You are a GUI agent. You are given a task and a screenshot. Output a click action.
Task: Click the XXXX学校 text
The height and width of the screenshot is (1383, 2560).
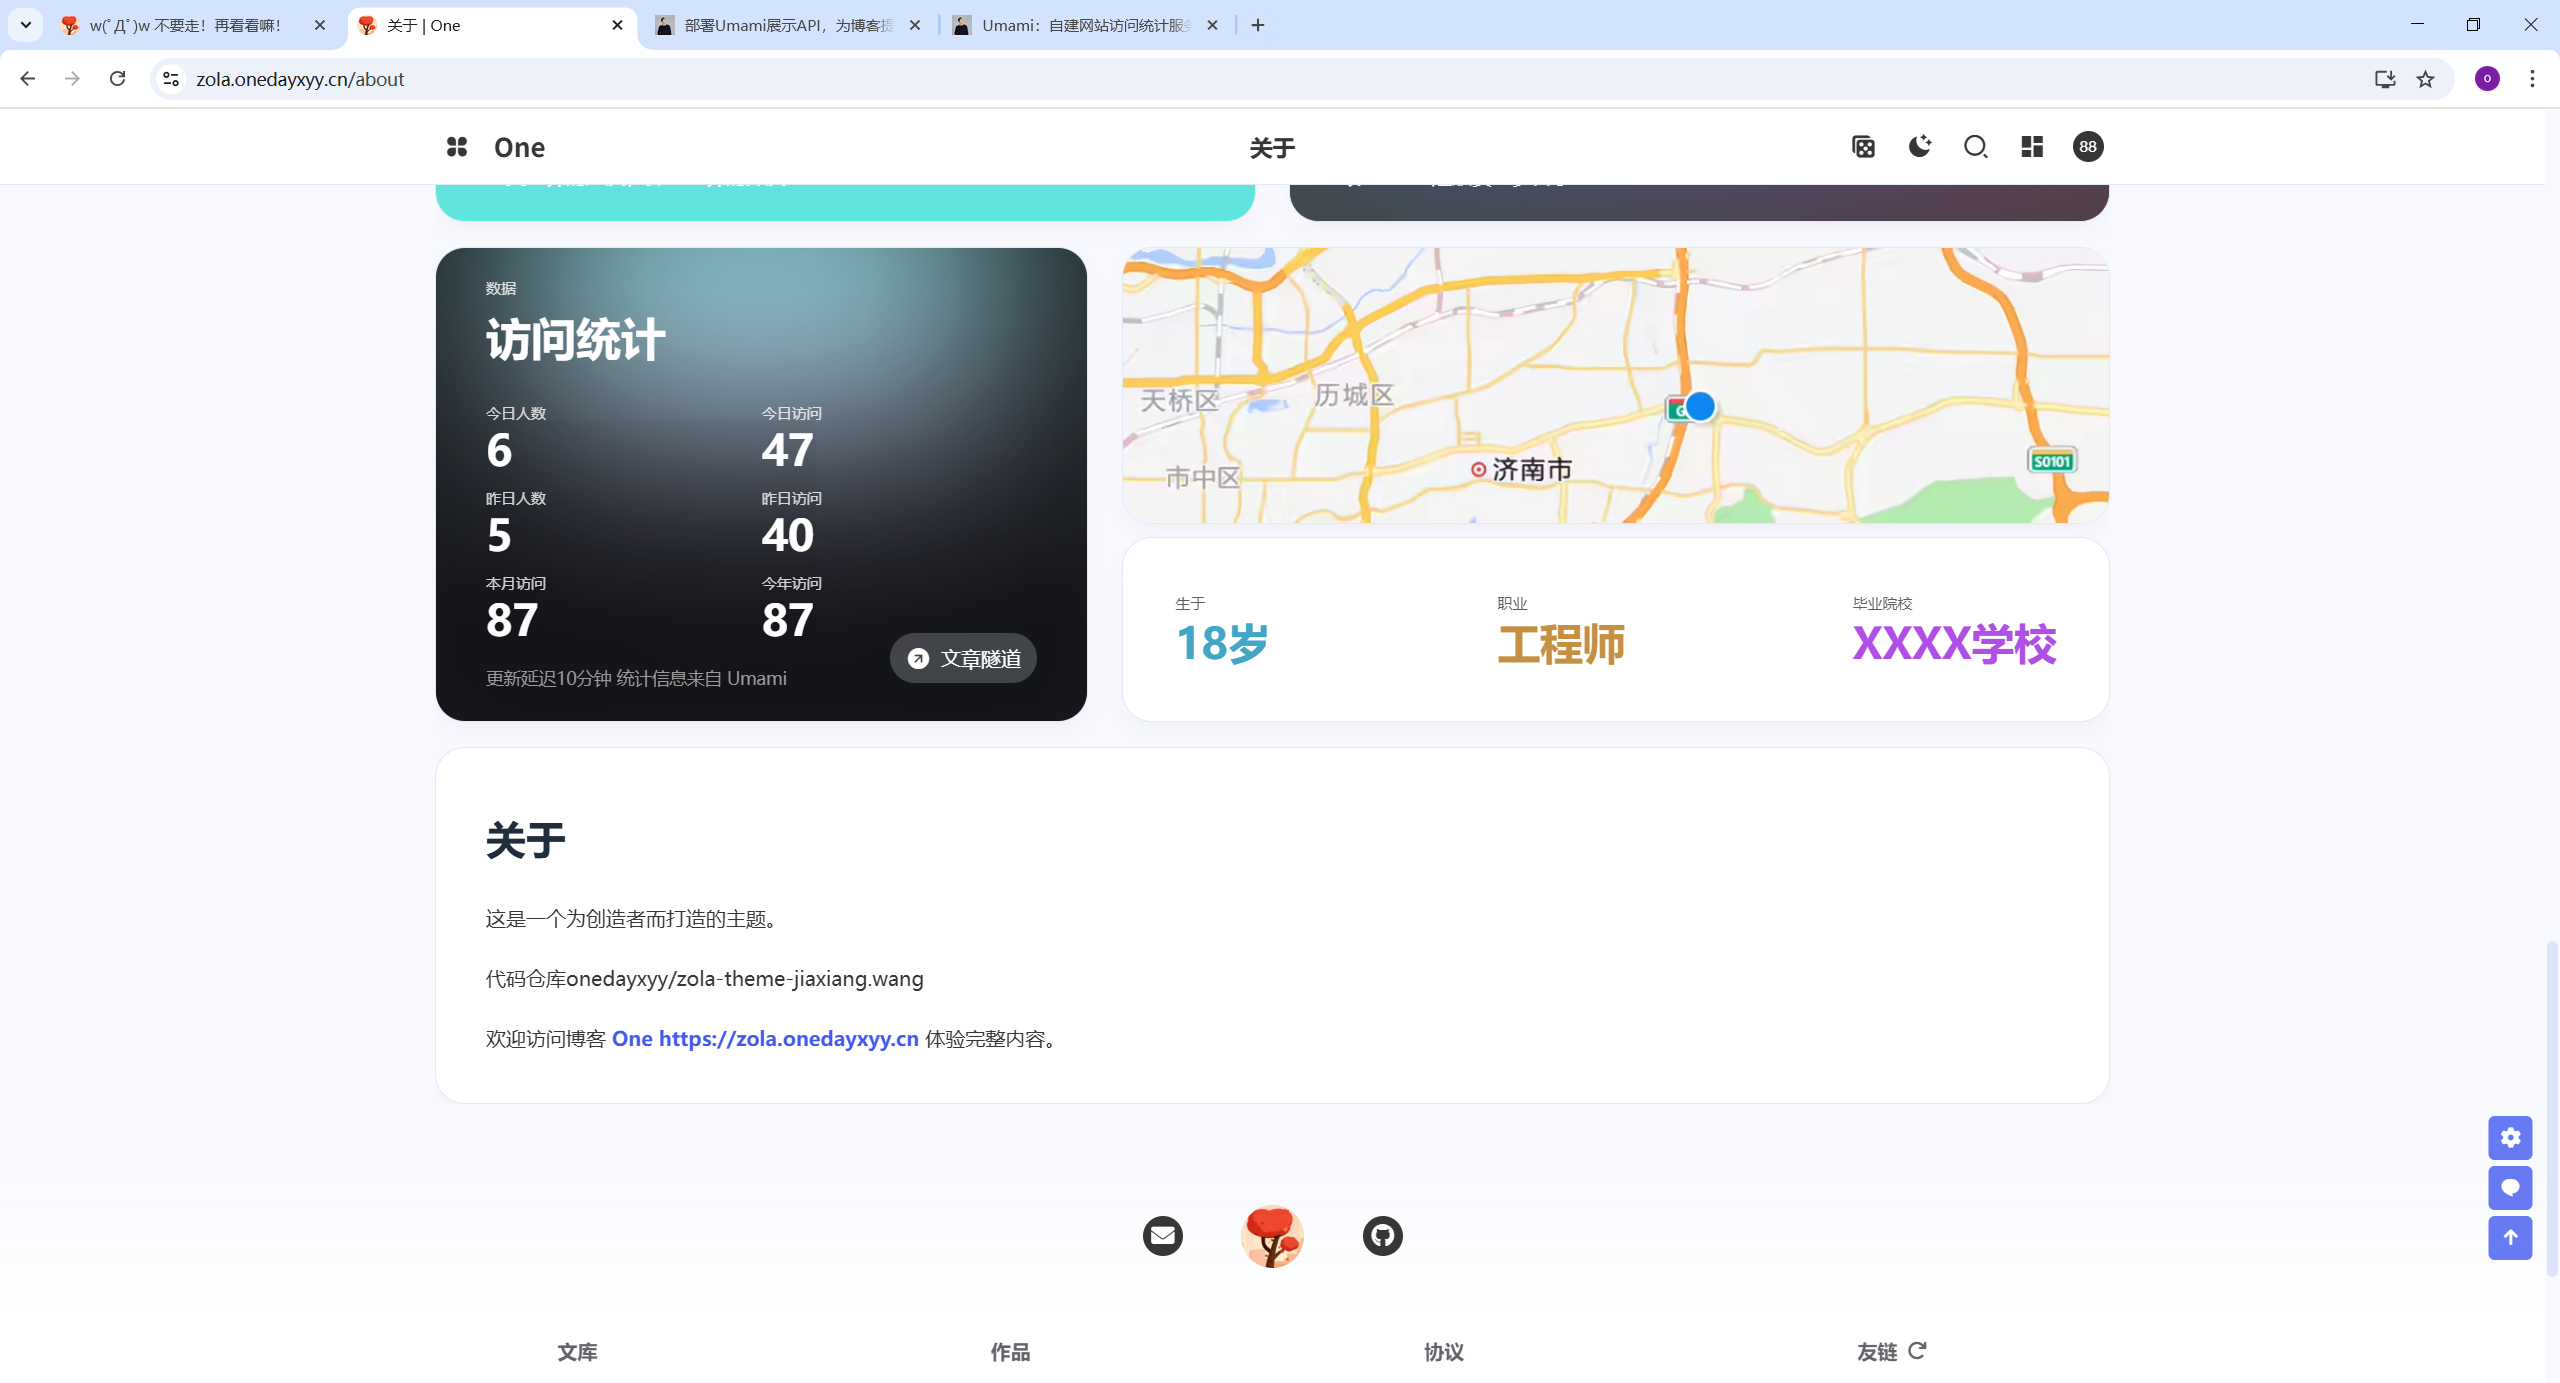tap(1954, 644)
